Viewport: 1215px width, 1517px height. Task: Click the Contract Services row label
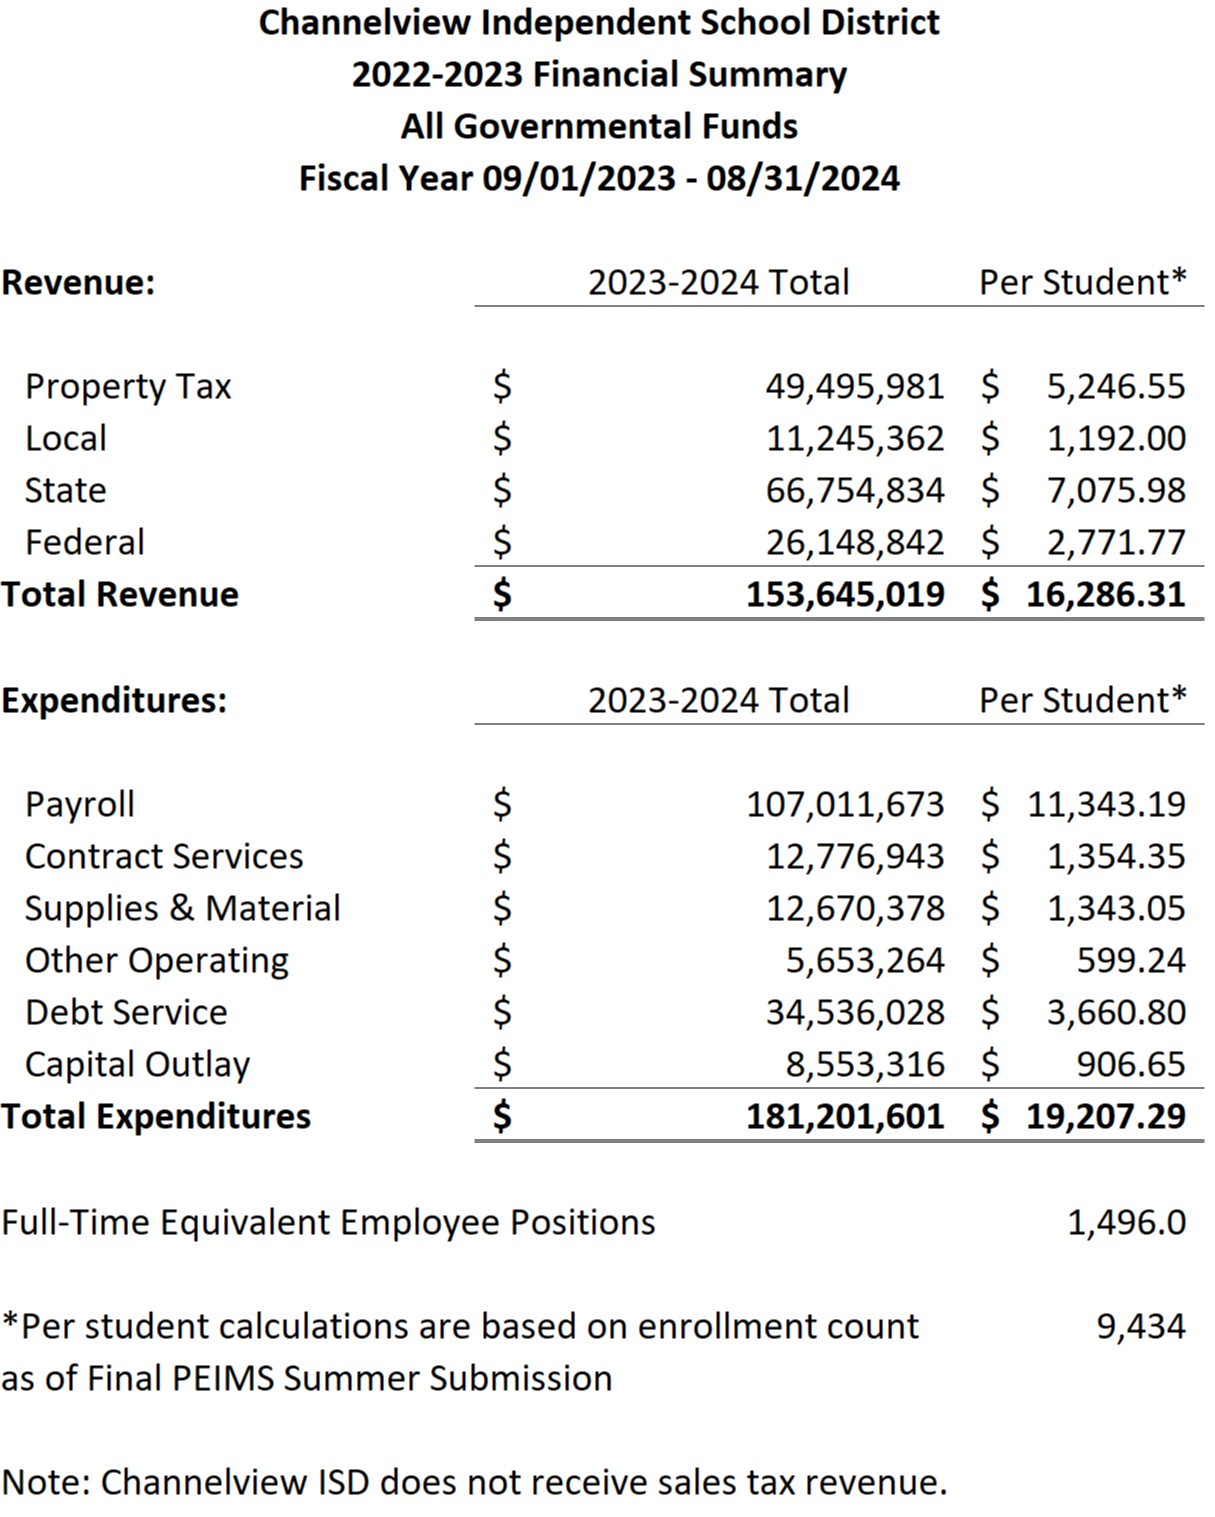click(164, 857)
